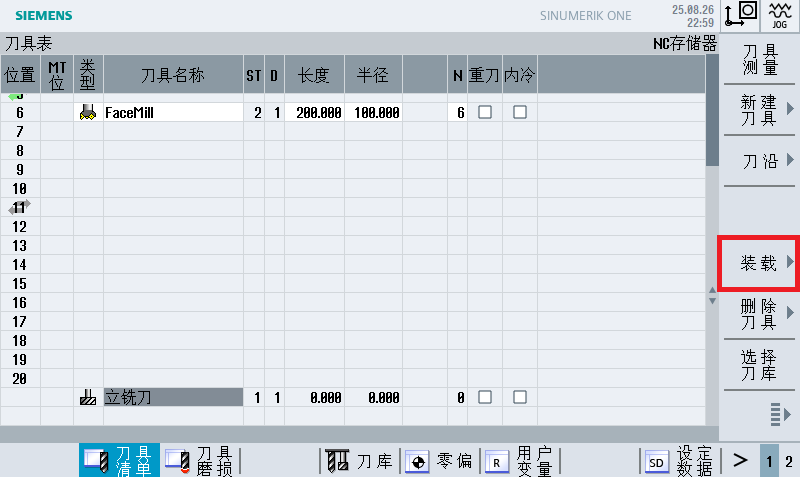Click the NC存储器 label

pos(685,43)
